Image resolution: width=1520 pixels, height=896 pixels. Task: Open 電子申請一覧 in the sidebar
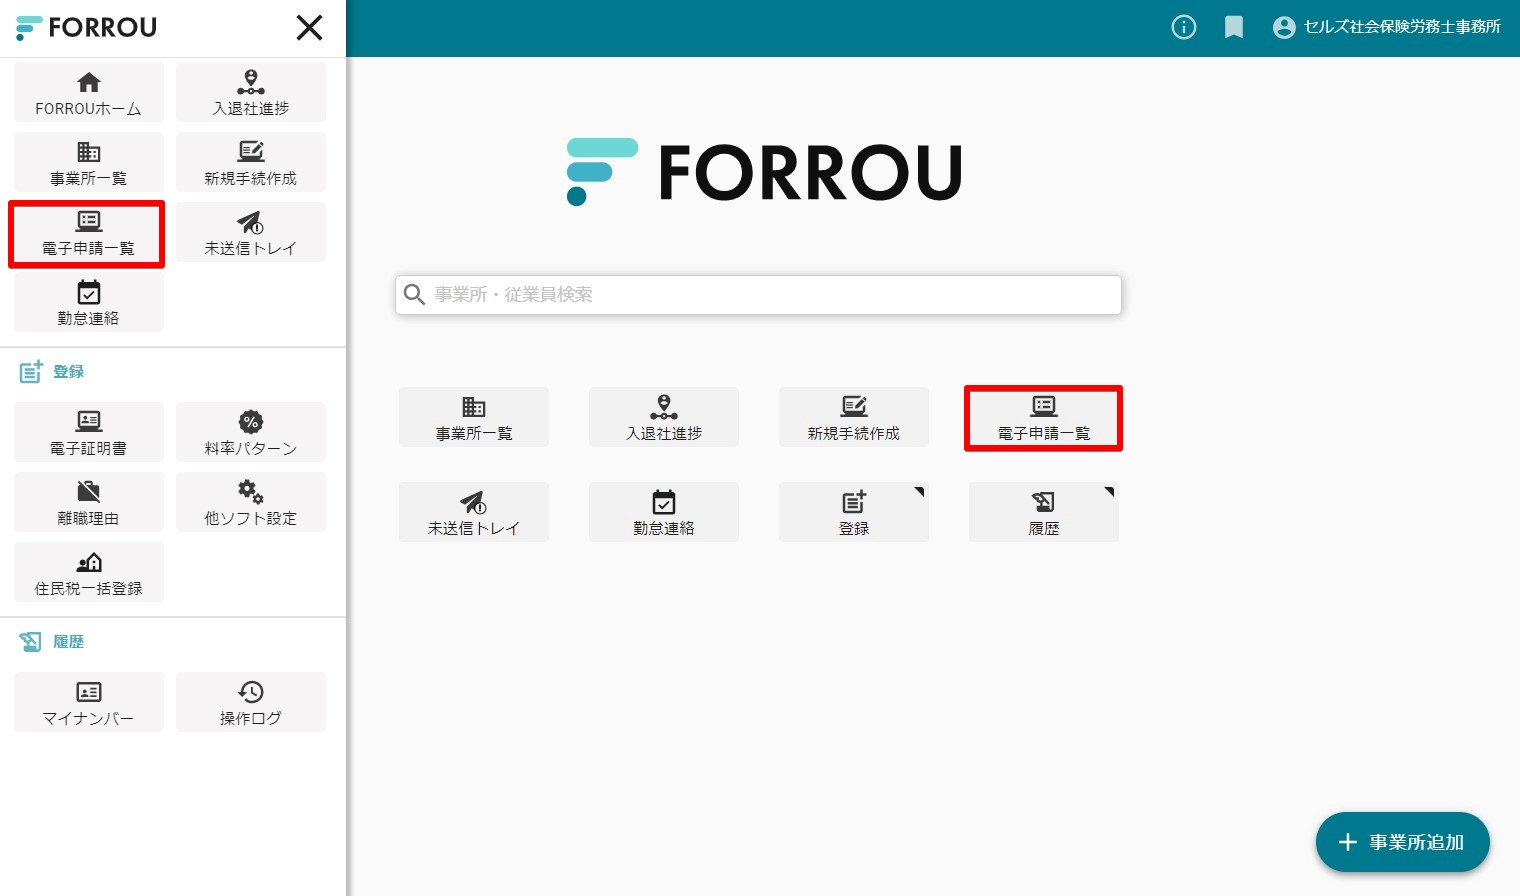point(87,234)
